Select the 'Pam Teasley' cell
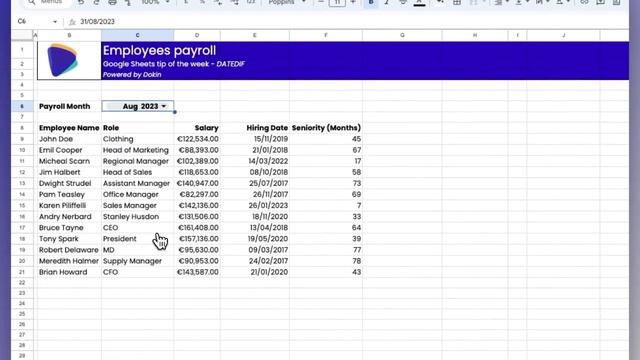This screenshot has width=640, height=360. [x=69, y=194]
